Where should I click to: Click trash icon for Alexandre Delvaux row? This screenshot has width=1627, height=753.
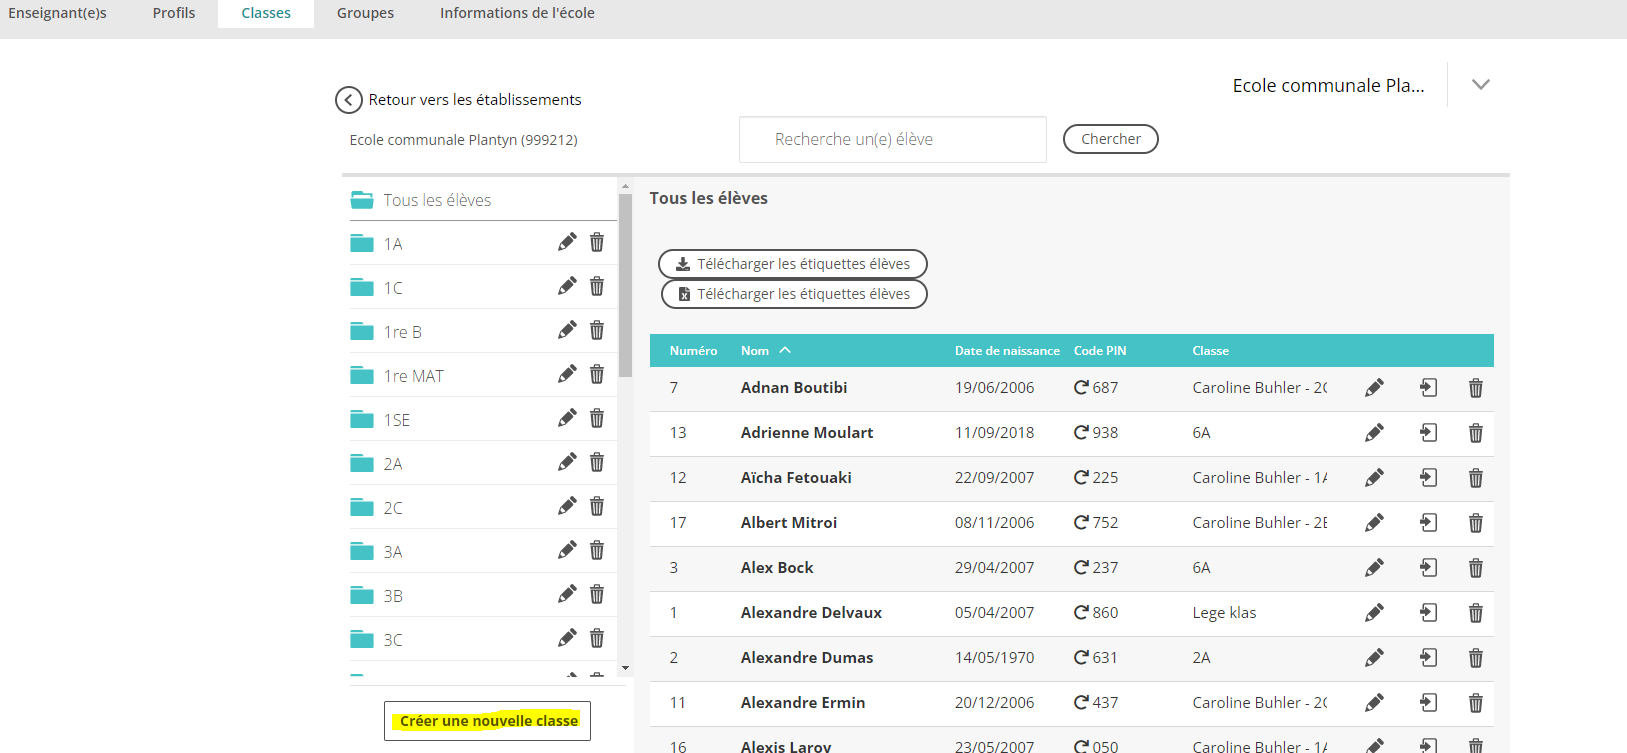tap(1475, 613)
